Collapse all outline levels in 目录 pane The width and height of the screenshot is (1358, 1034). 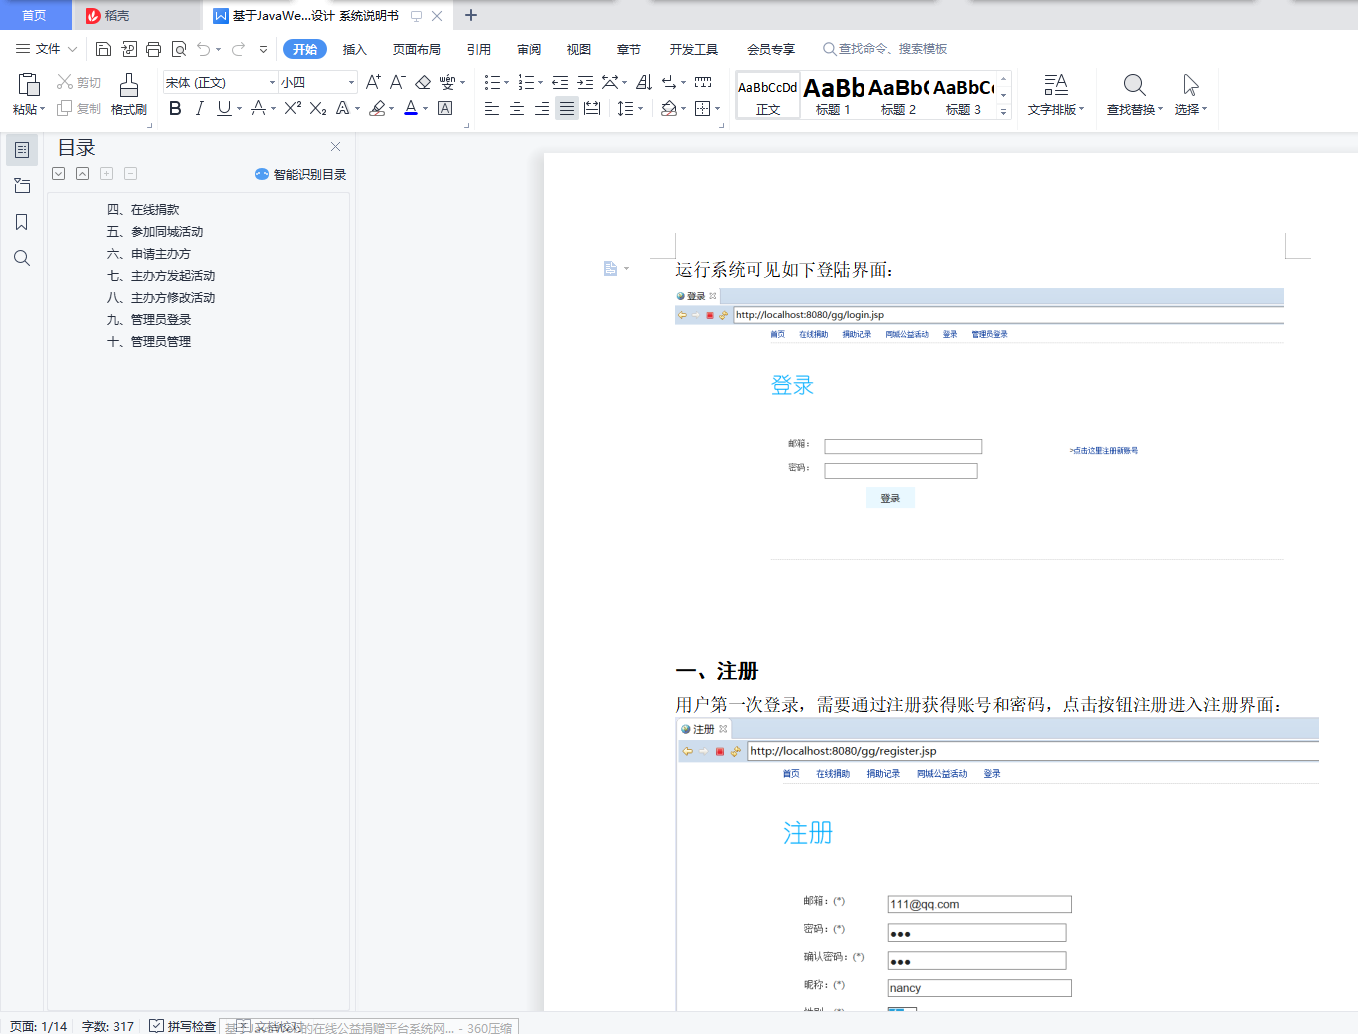point(83,173)
